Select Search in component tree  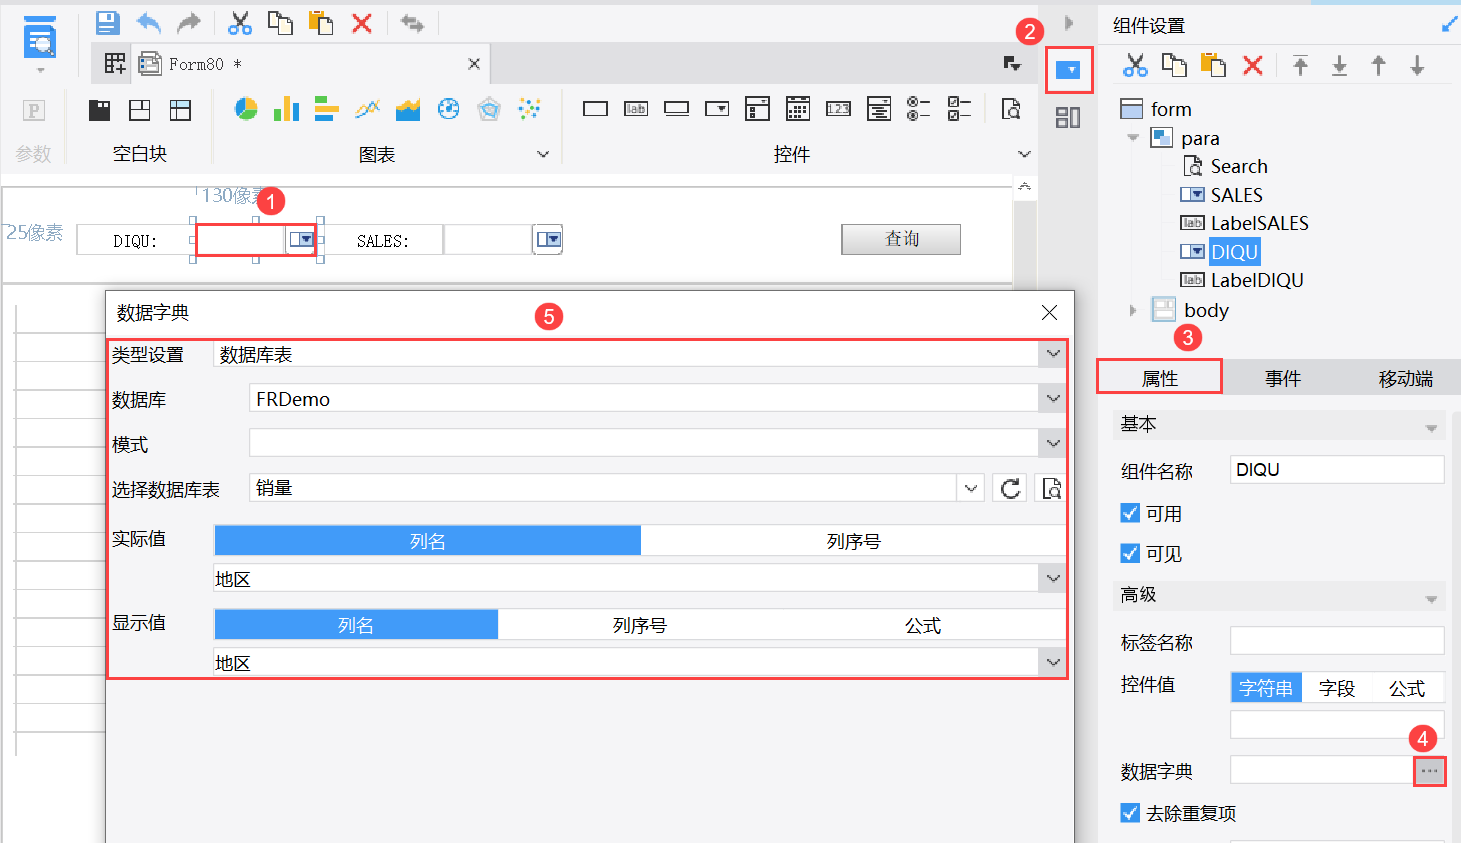pos(1239,166)
